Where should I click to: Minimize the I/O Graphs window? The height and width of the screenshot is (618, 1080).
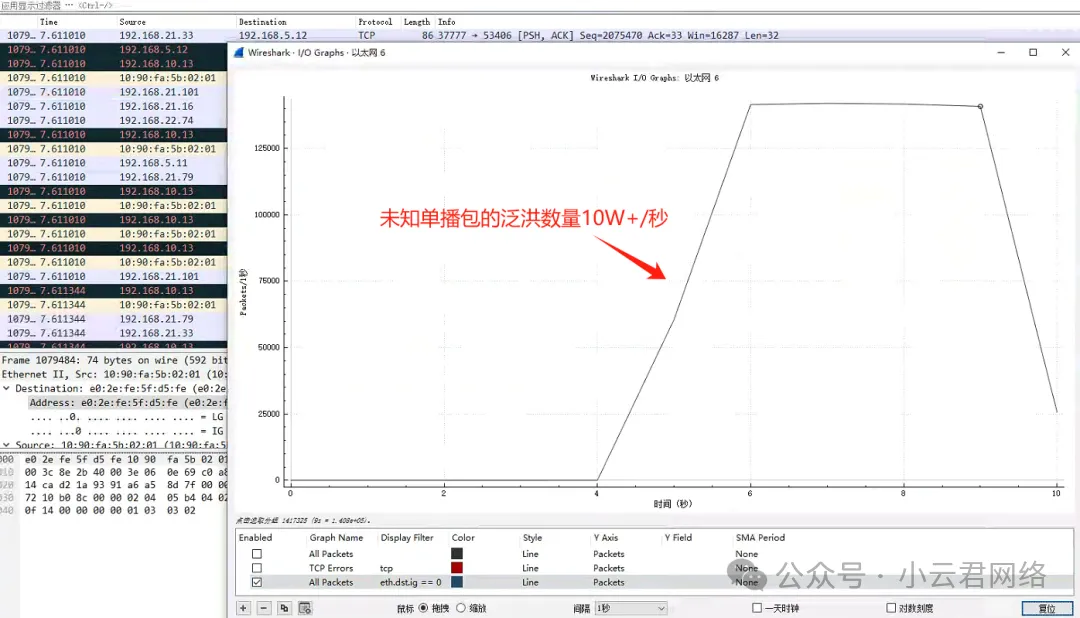click(1005, 52)
